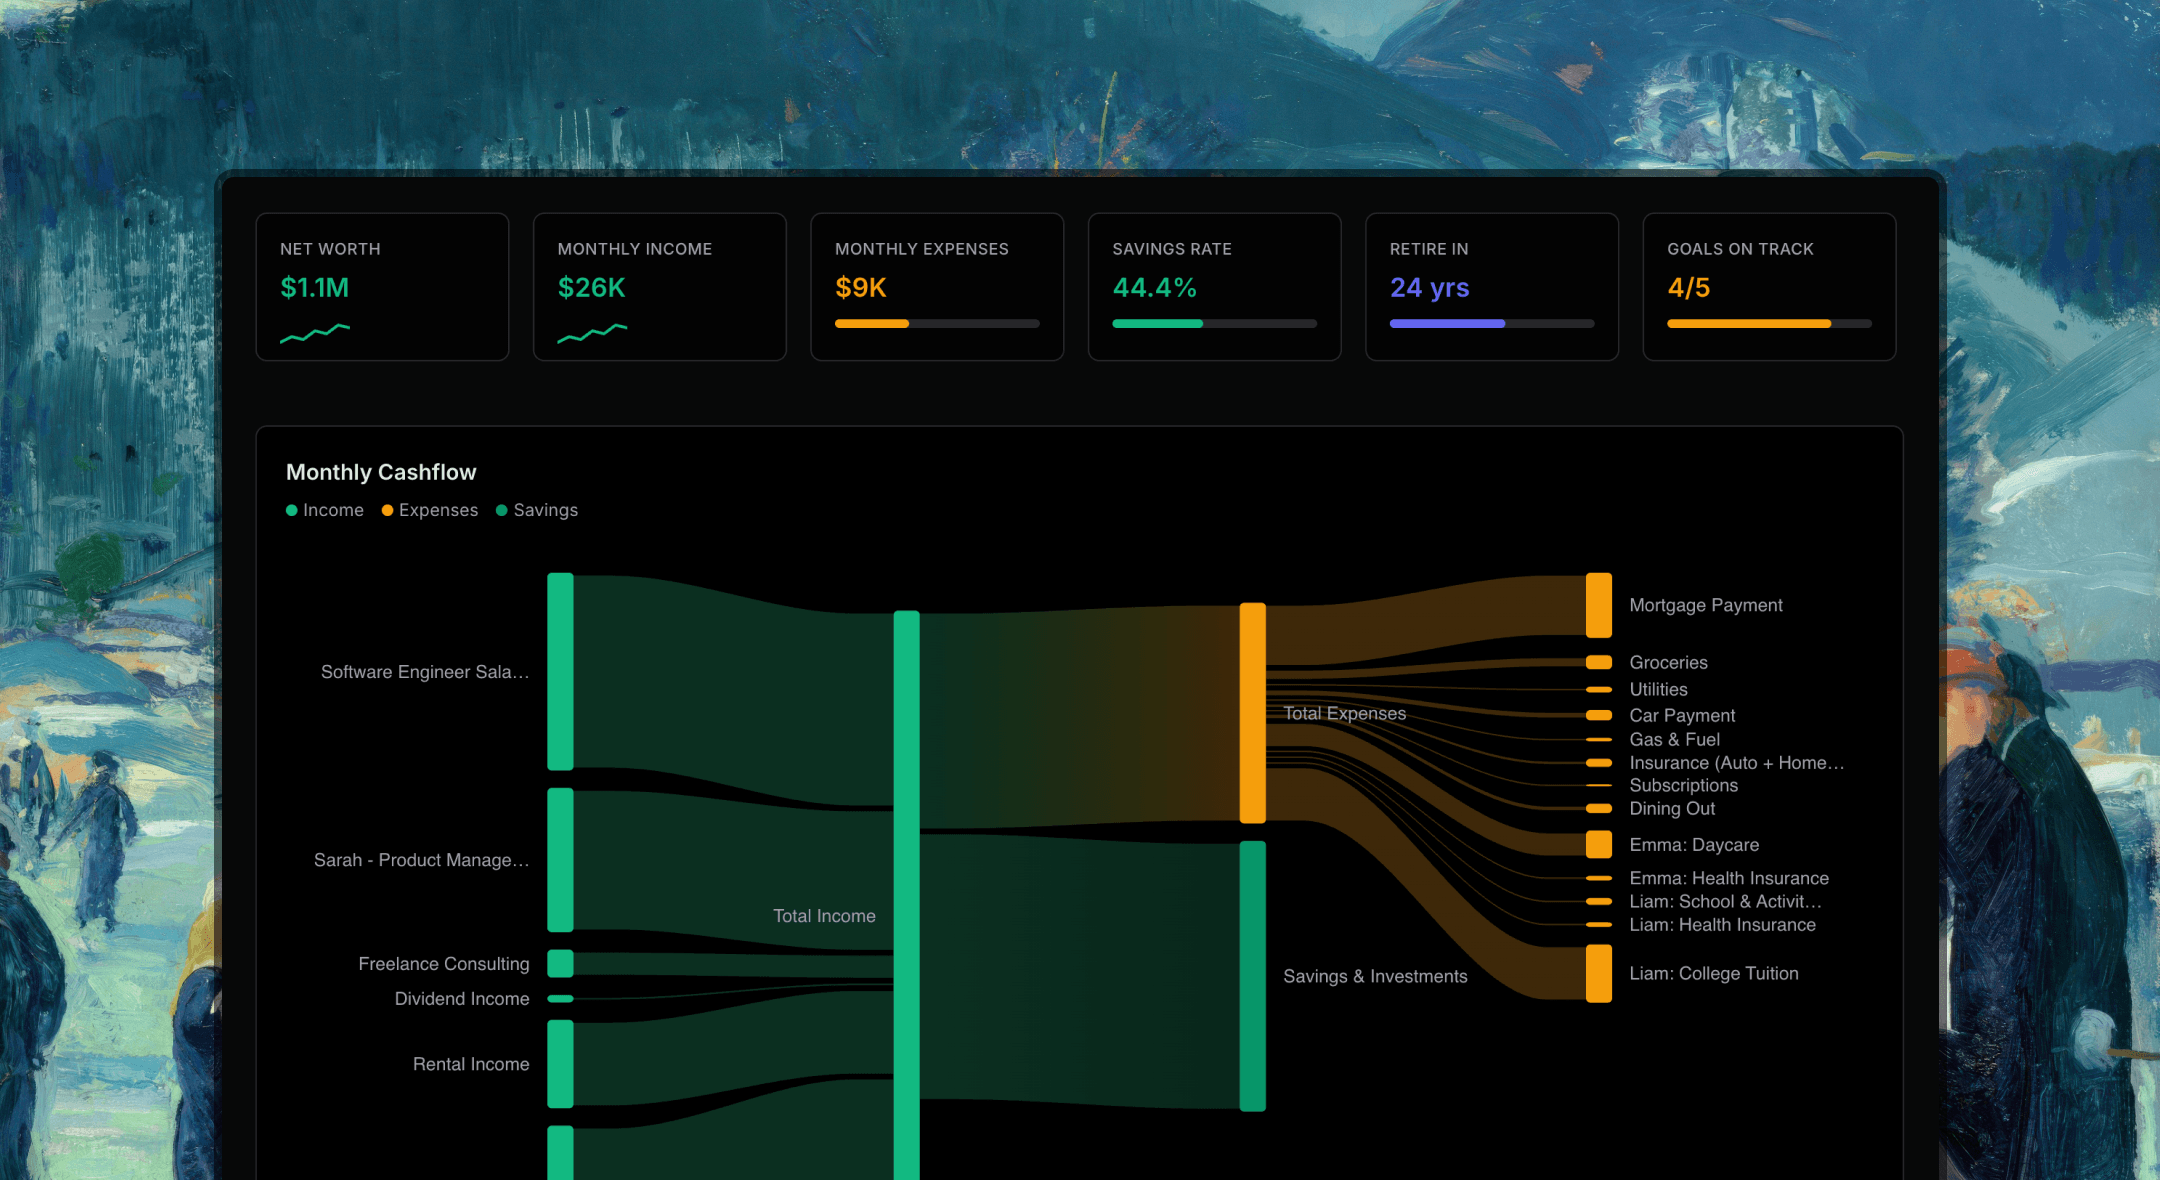Click the Liam: School & Activit… label
Screen dimensions: 2160x1180
(x=1725, y=901)
